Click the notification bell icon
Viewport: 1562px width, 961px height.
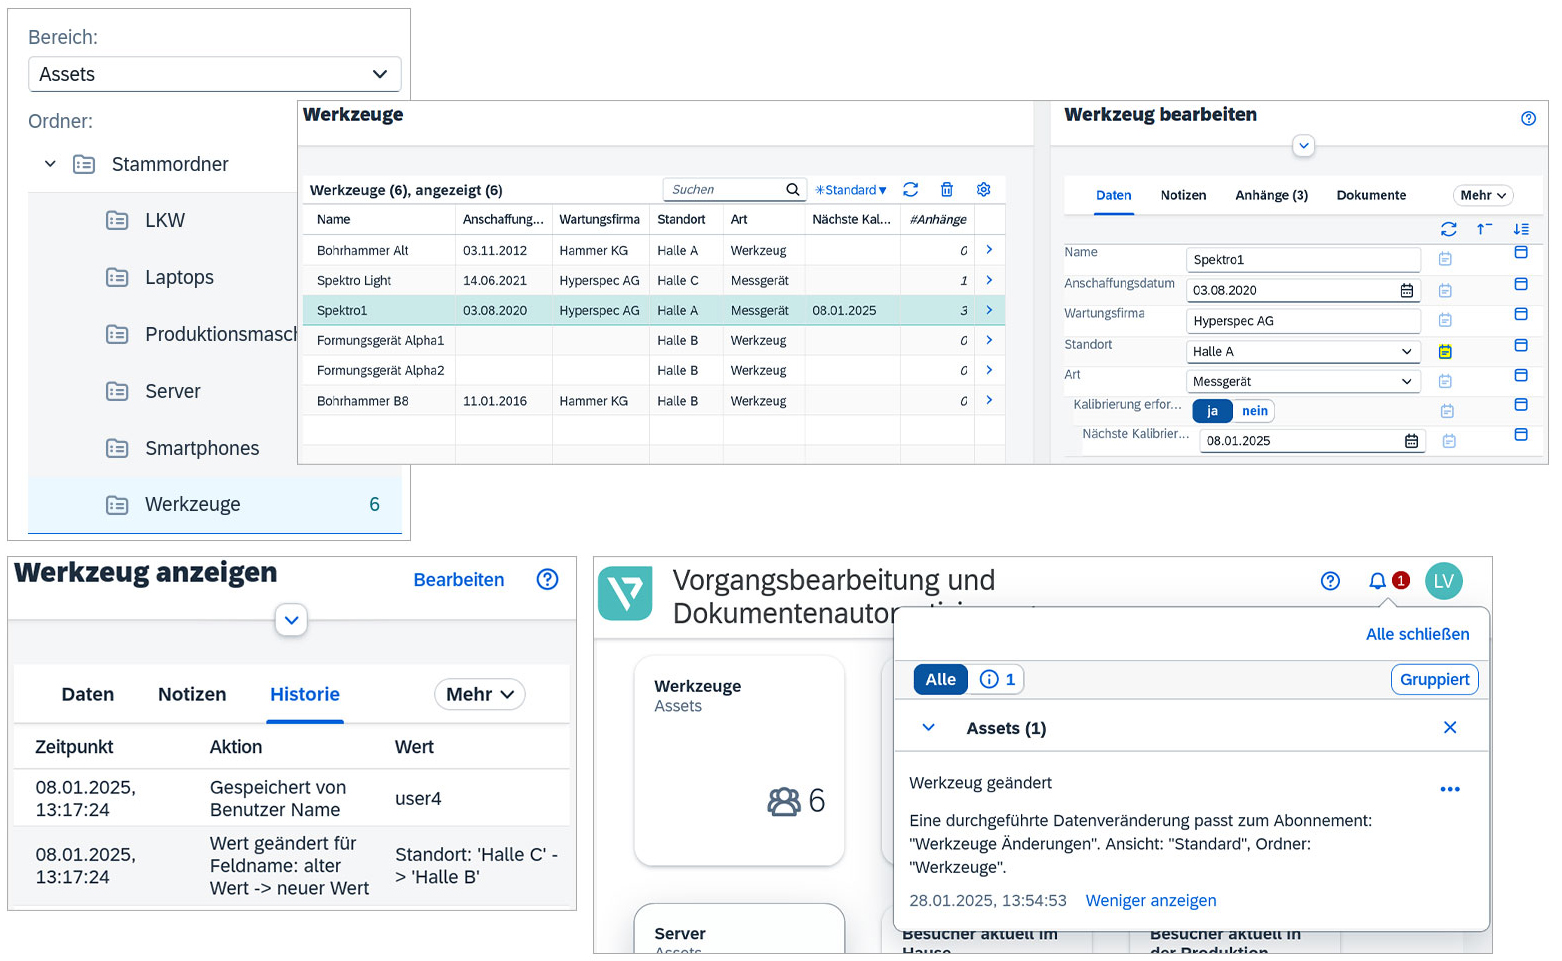click(x=1377, y=581)
